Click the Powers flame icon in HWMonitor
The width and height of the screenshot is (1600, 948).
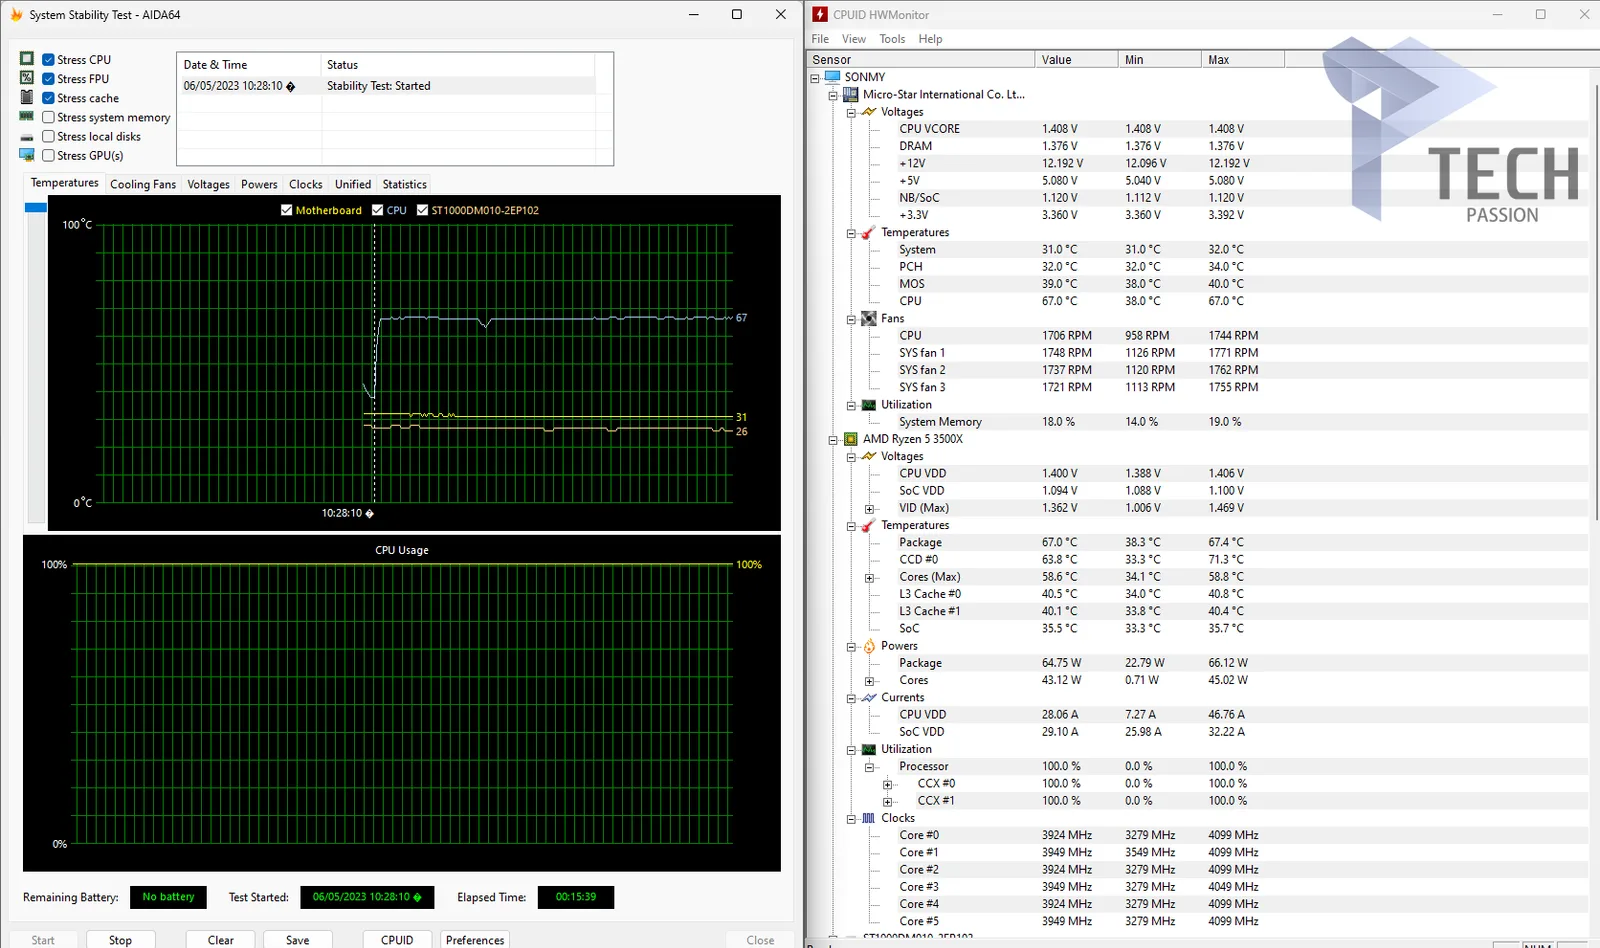[869, 646]
